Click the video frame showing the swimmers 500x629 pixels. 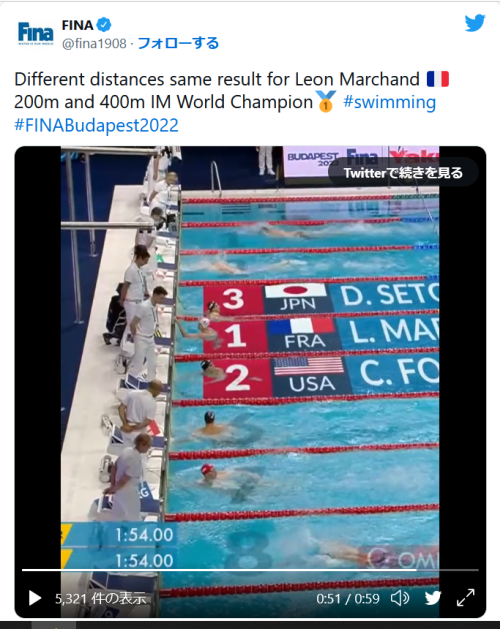(x=250, y=361)
